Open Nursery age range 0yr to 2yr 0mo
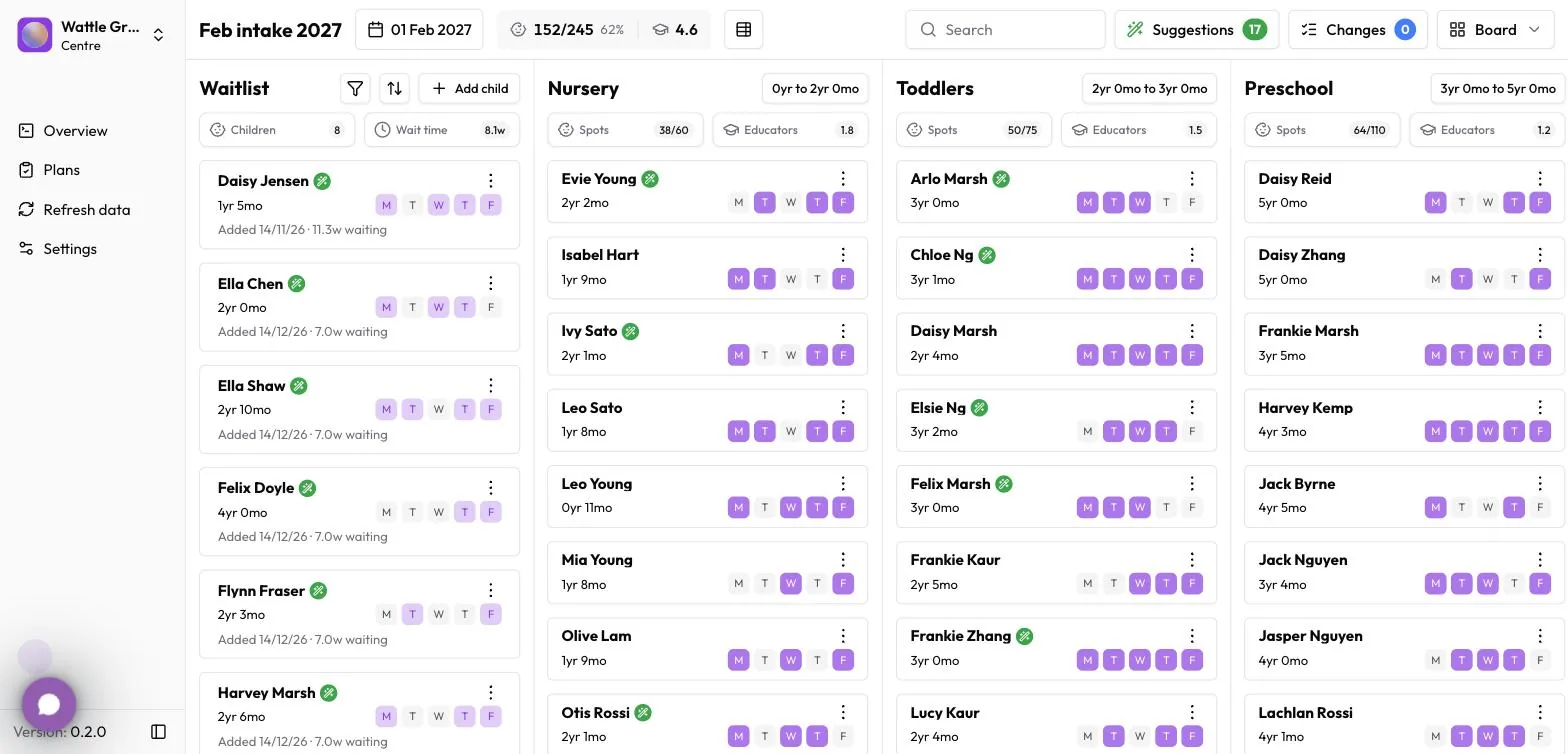1568x754 pixels. point(815,88)
